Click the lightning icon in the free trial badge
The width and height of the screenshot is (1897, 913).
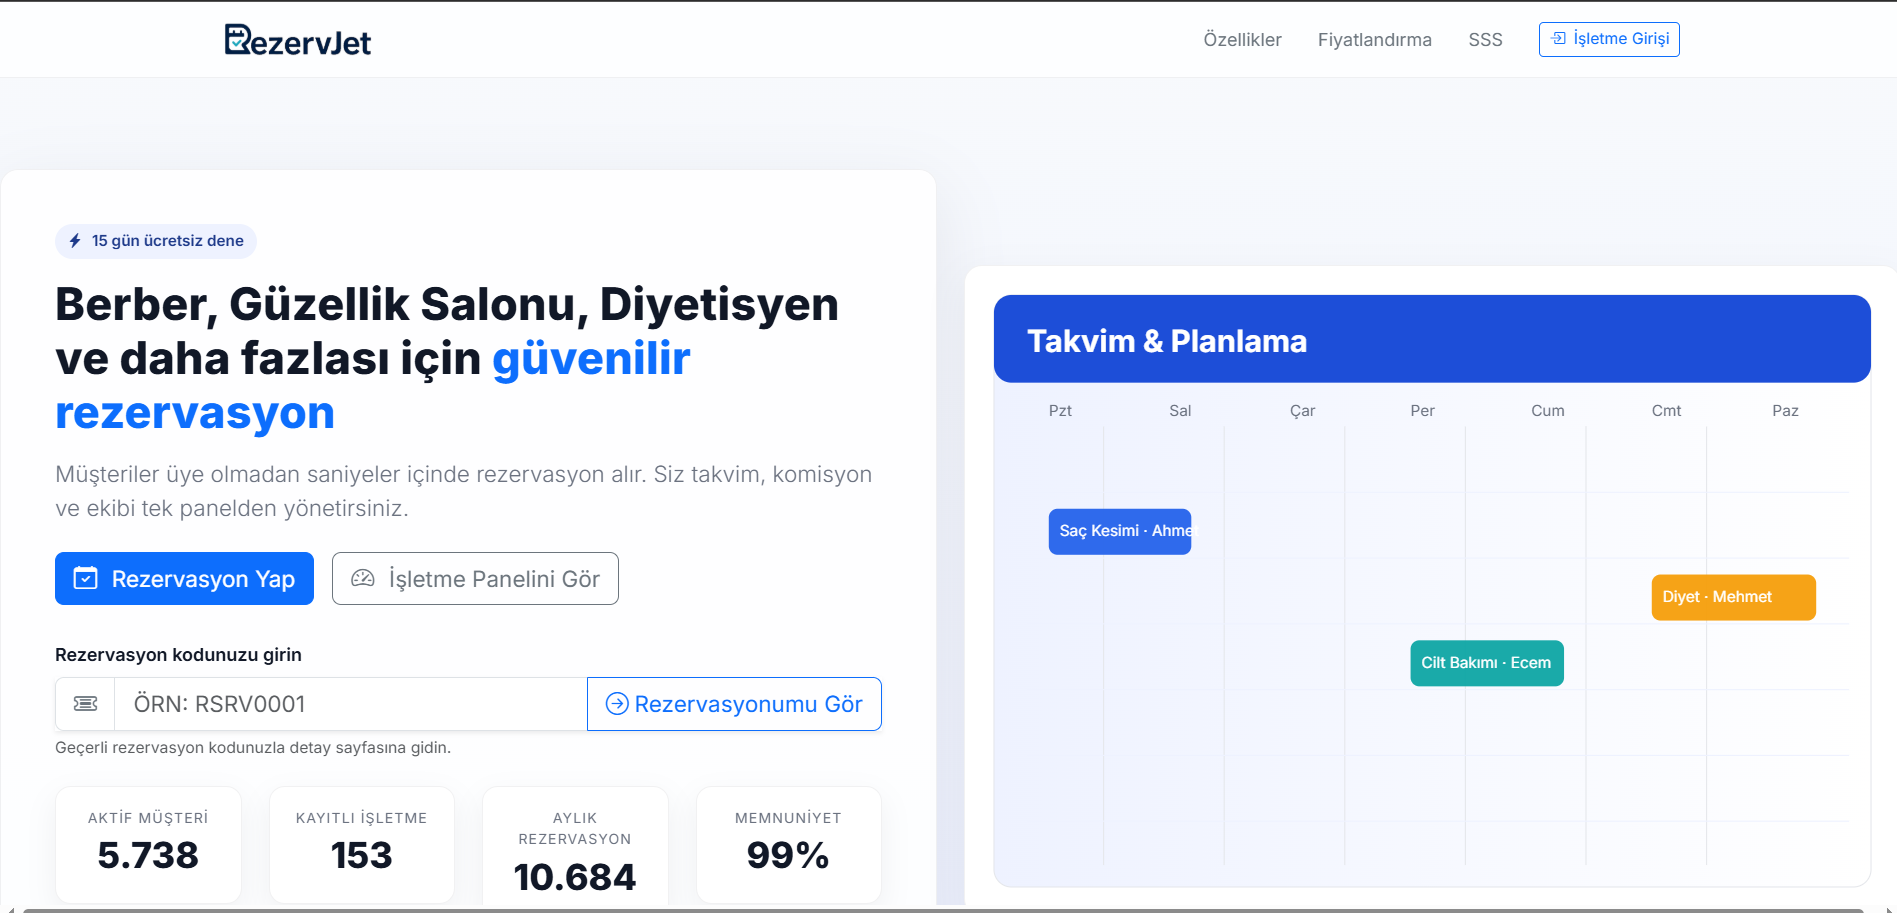(x=76, y=241)
